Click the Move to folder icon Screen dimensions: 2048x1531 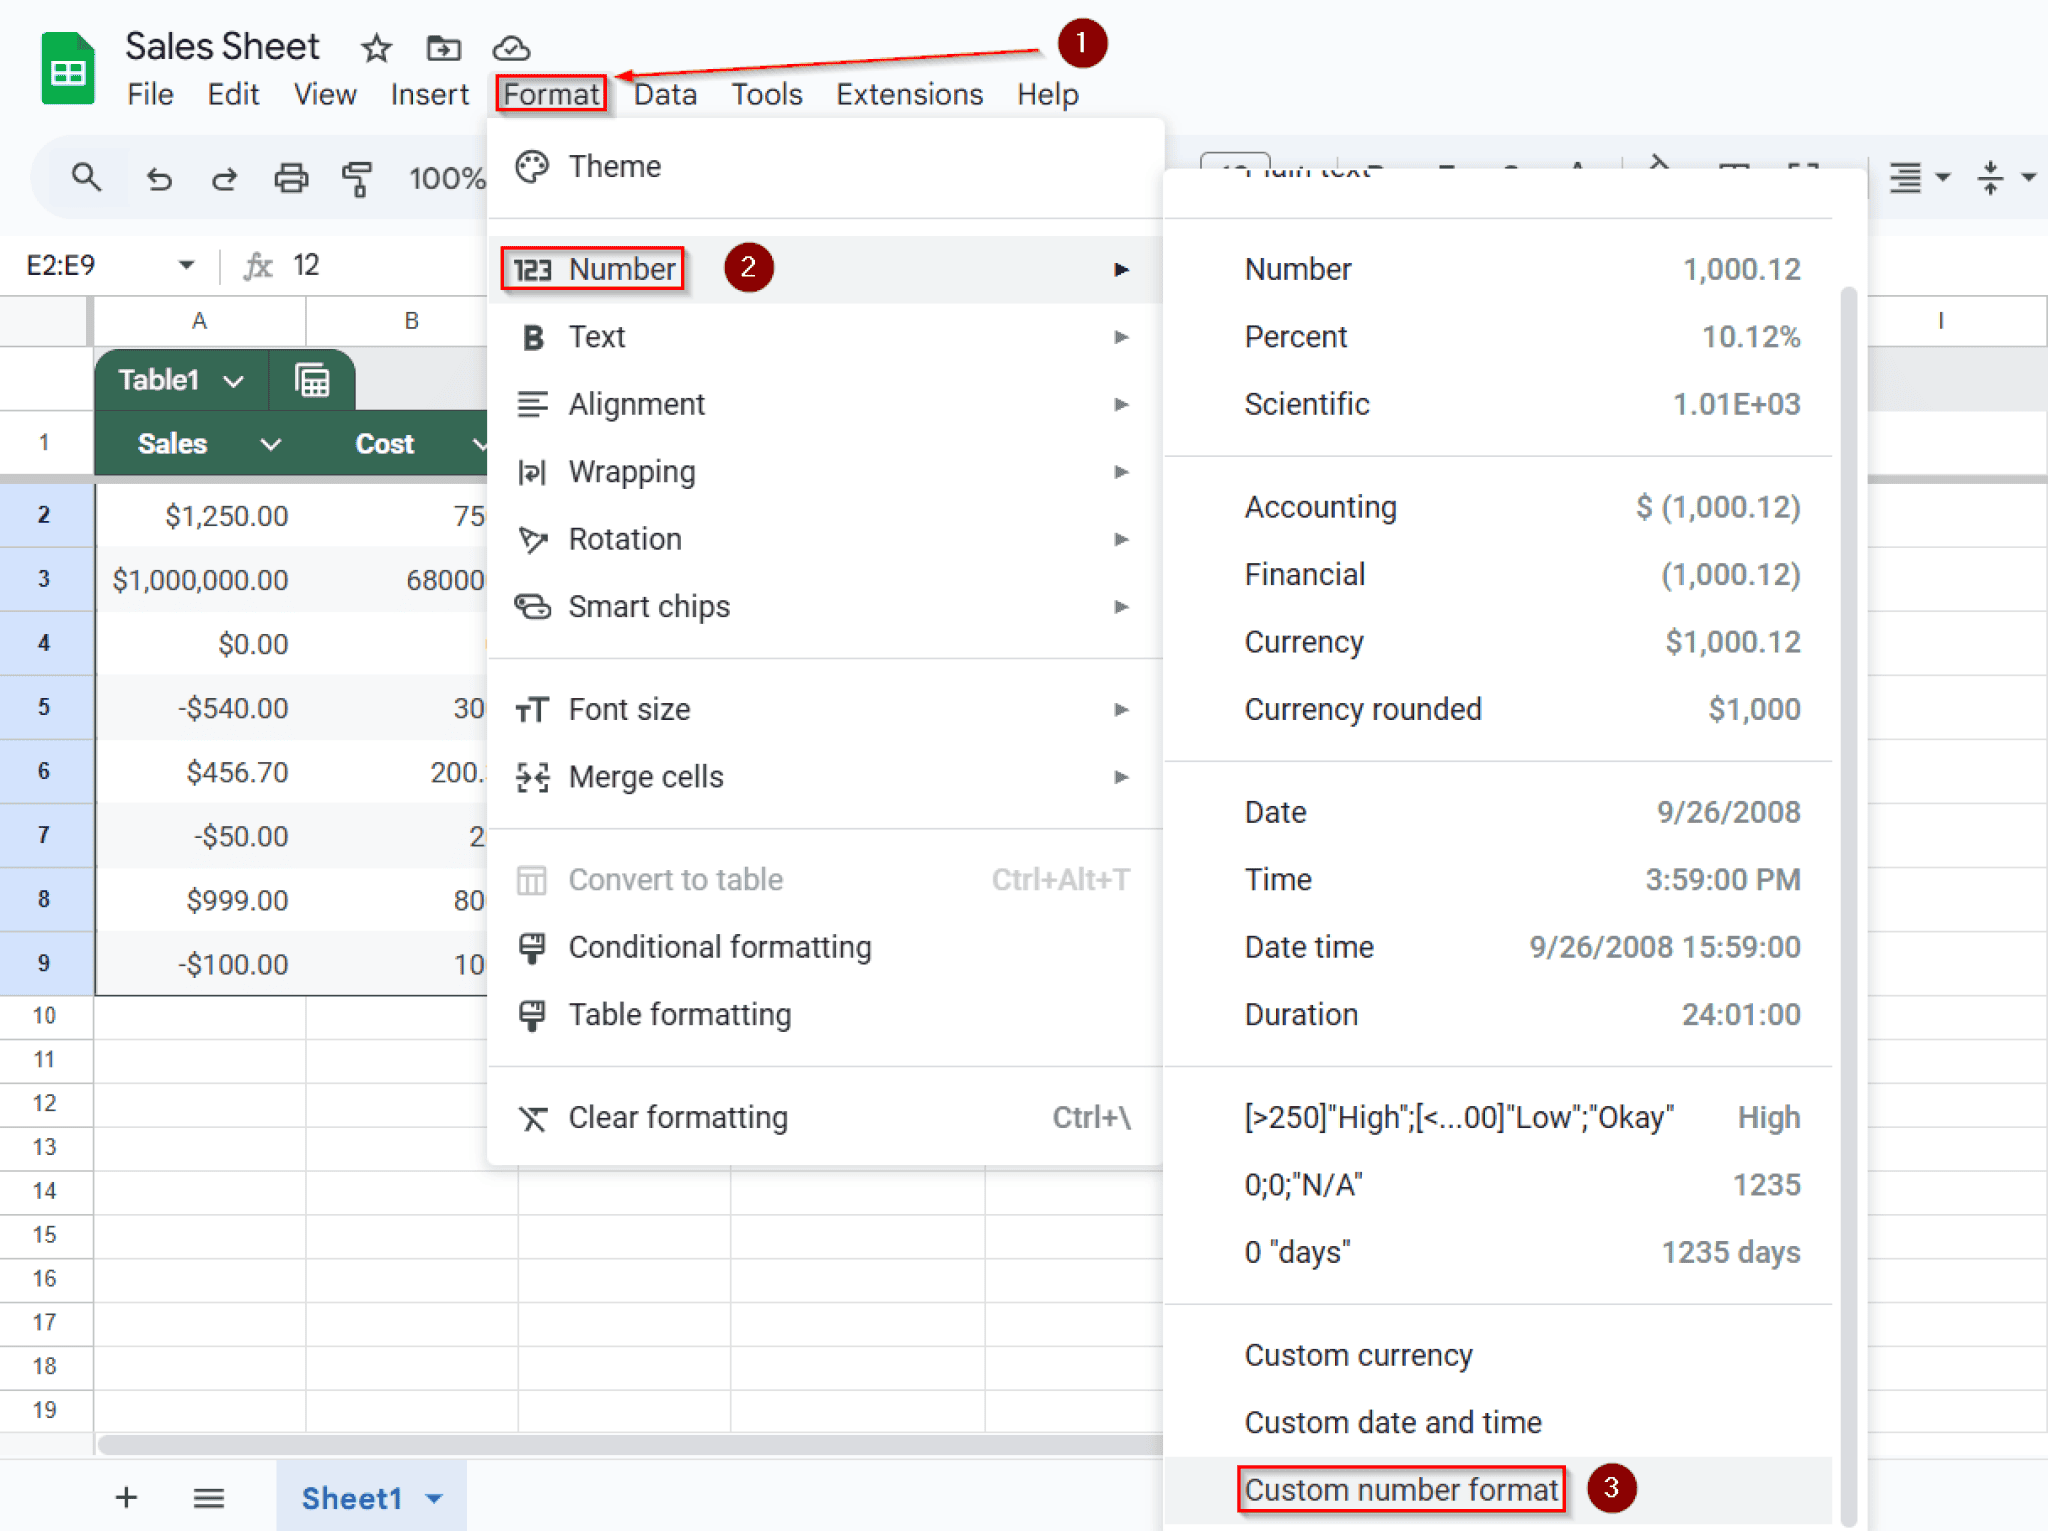tap(441, 47)
